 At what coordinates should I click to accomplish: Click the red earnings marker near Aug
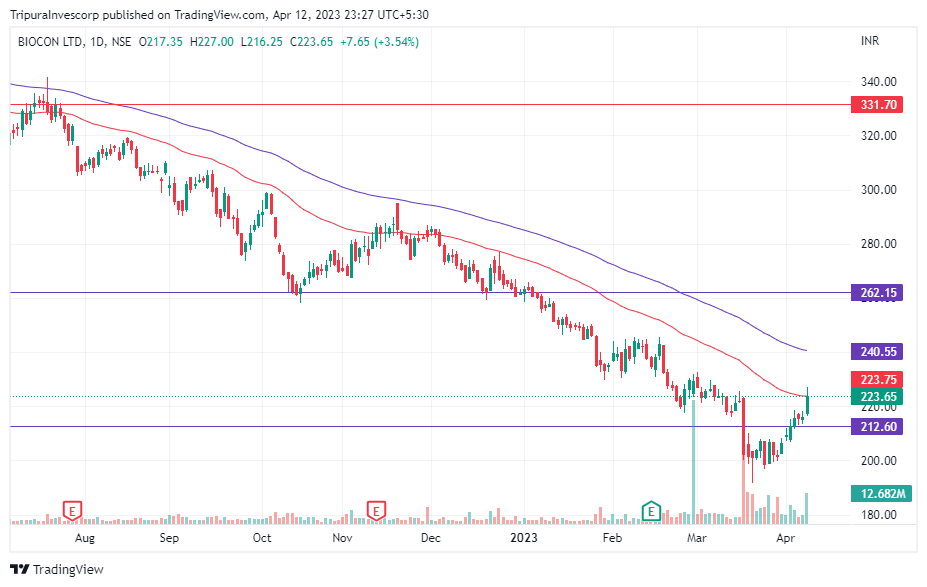click(x=72, y=510)
